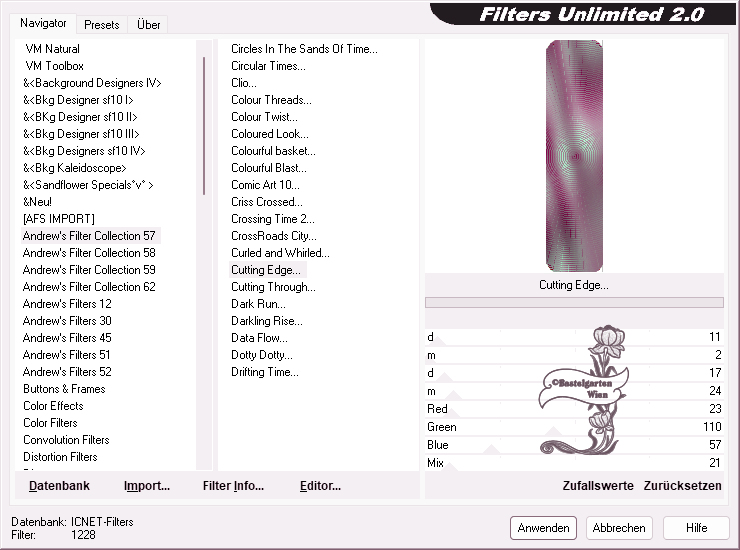Choose Crossing Time 2... filter
740x550 pixels.
coord(273,219)
